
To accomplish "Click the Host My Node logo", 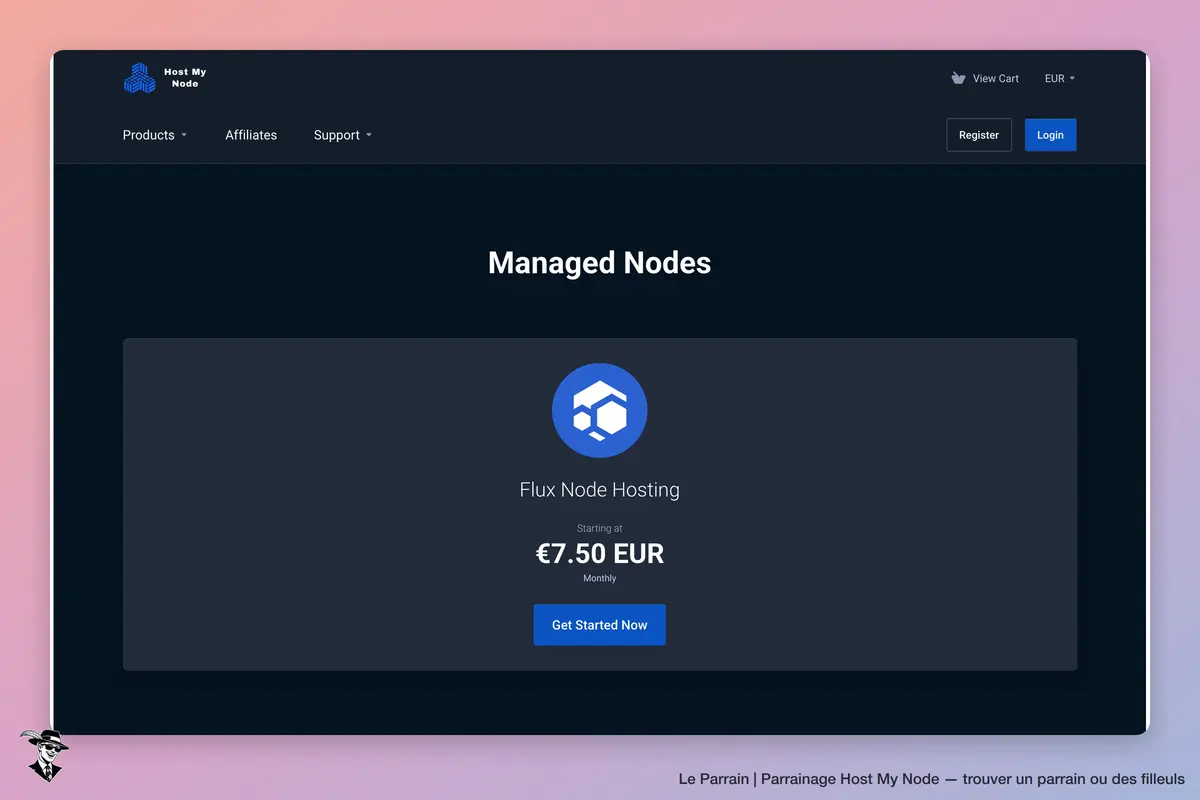I will point(165,78).
